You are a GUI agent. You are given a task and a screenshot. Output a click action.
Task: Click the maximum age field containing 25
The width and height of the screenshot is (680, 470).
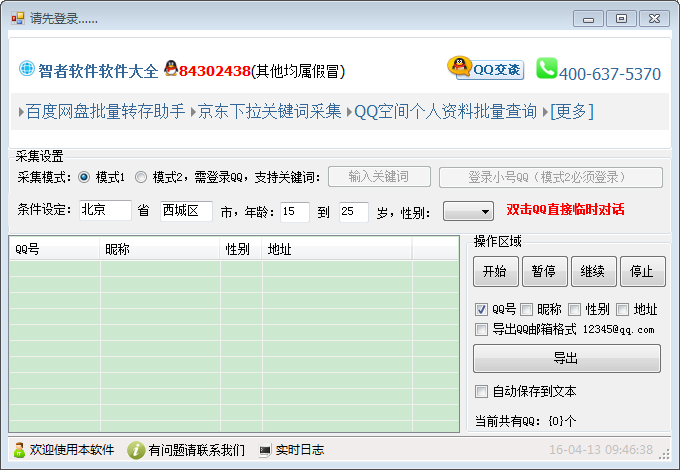pos(353,212)
